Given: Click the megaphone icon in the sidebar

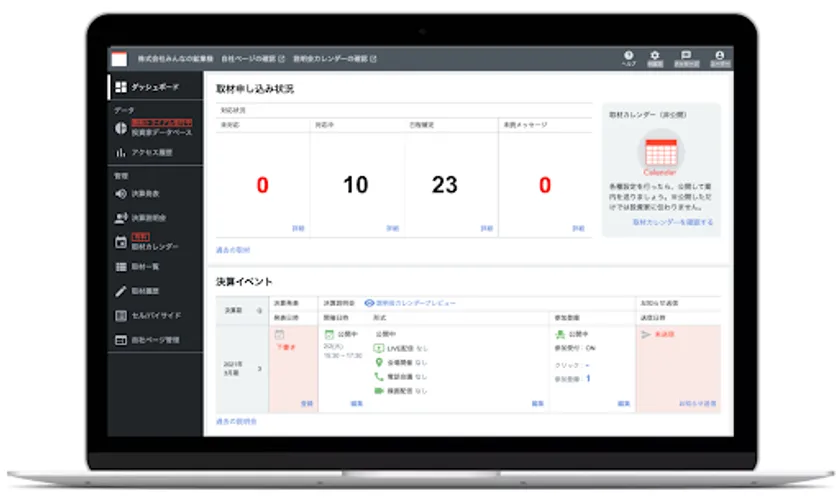Looking at the screenshot, I should pyautogui.click(x=121, y=193).
